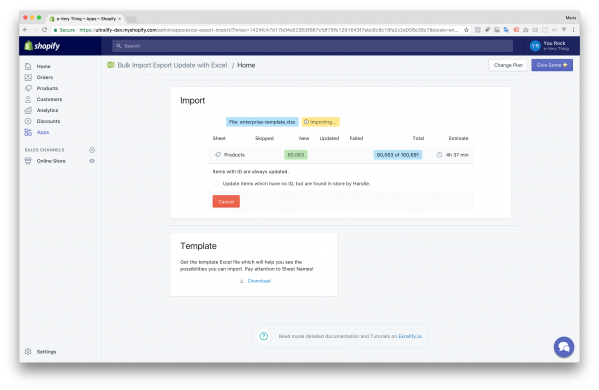Add a sales channel with plus icon
The width and height of the screenshot is (599, 390).
click(92, 150)
